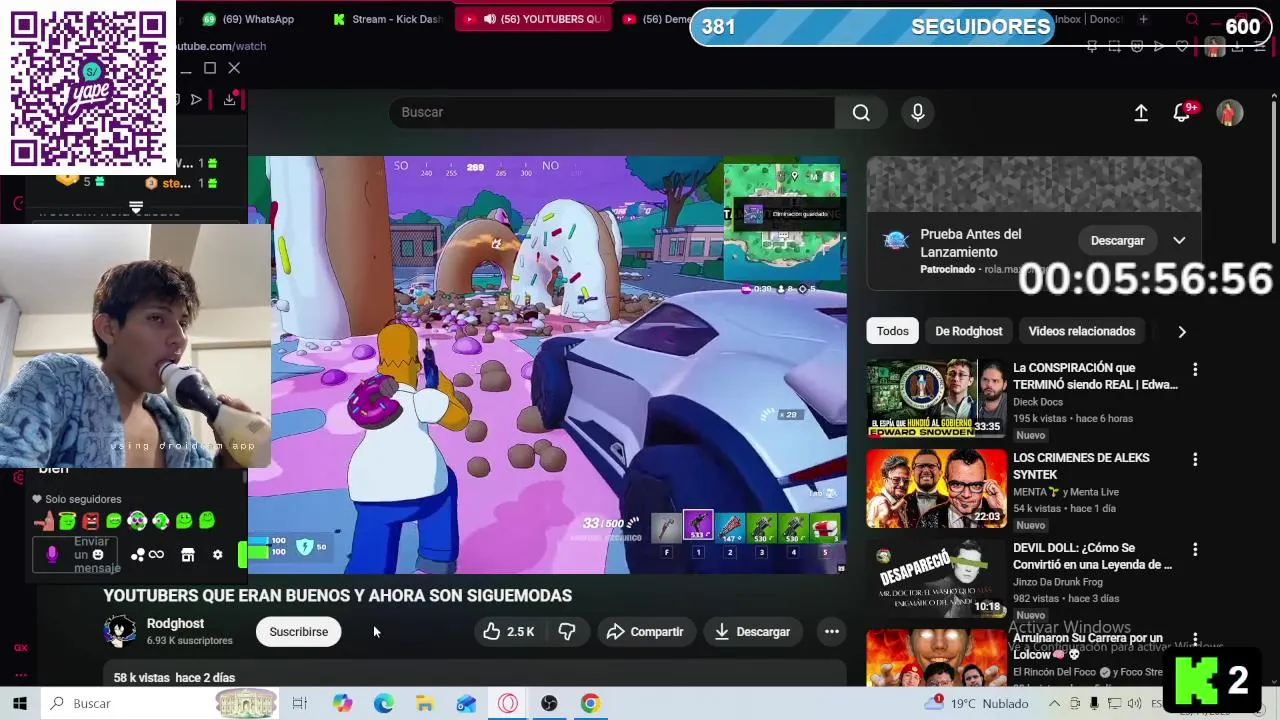Switch to Stream - Kick Dashboard tab

pyautogui.click(x=386, y=19)
